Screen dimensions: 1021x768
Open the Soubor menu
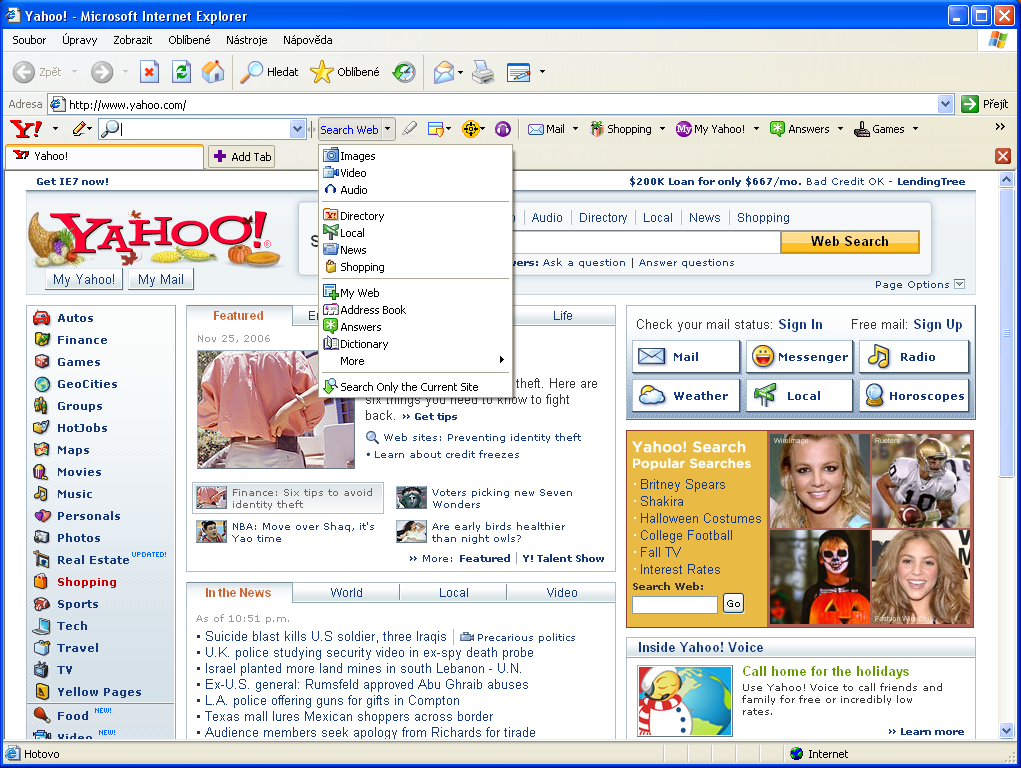[29, 40]
